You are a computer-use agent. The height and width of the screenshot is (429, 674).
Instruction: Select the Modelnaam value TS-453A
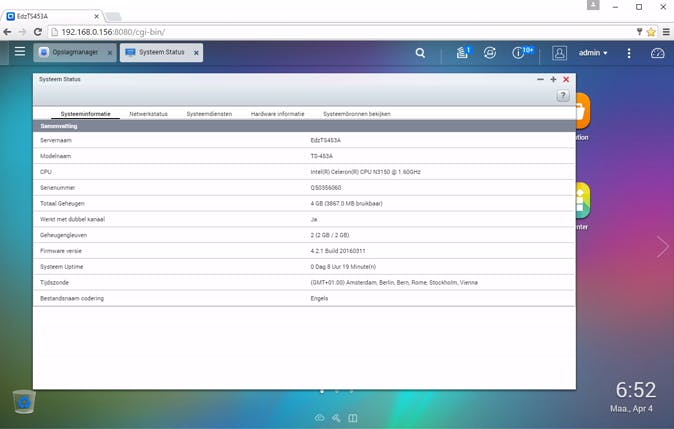(x=322, y=156)
